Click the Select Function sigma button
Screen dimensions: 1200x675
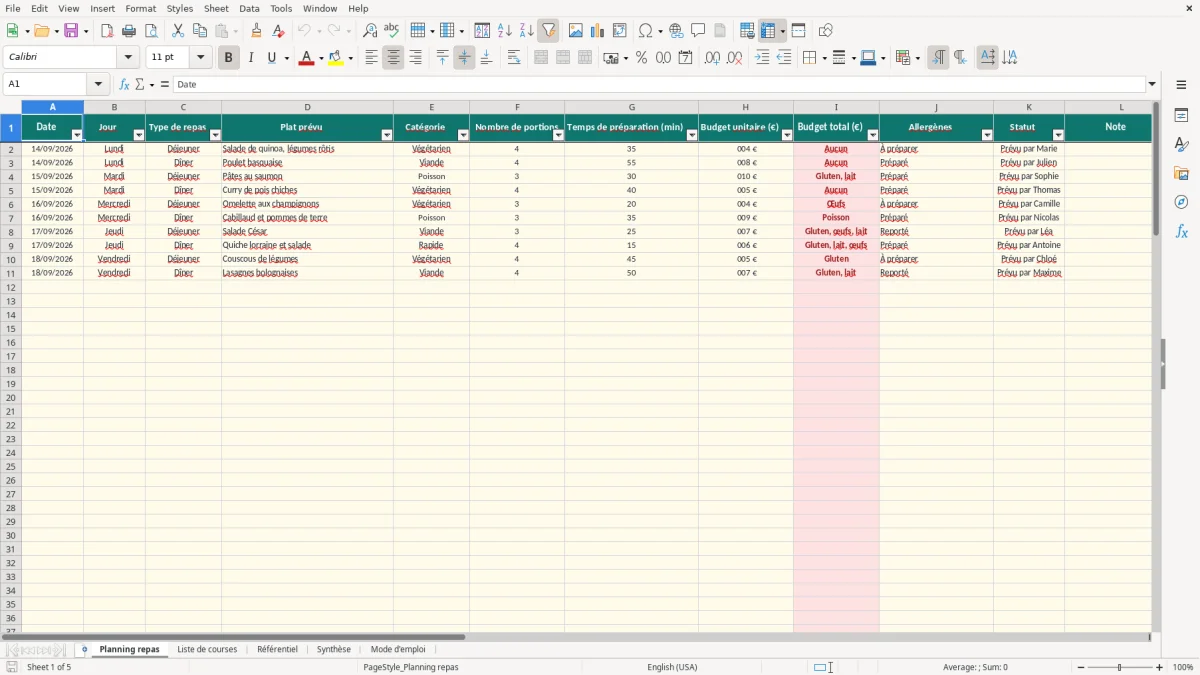(140, 85)
